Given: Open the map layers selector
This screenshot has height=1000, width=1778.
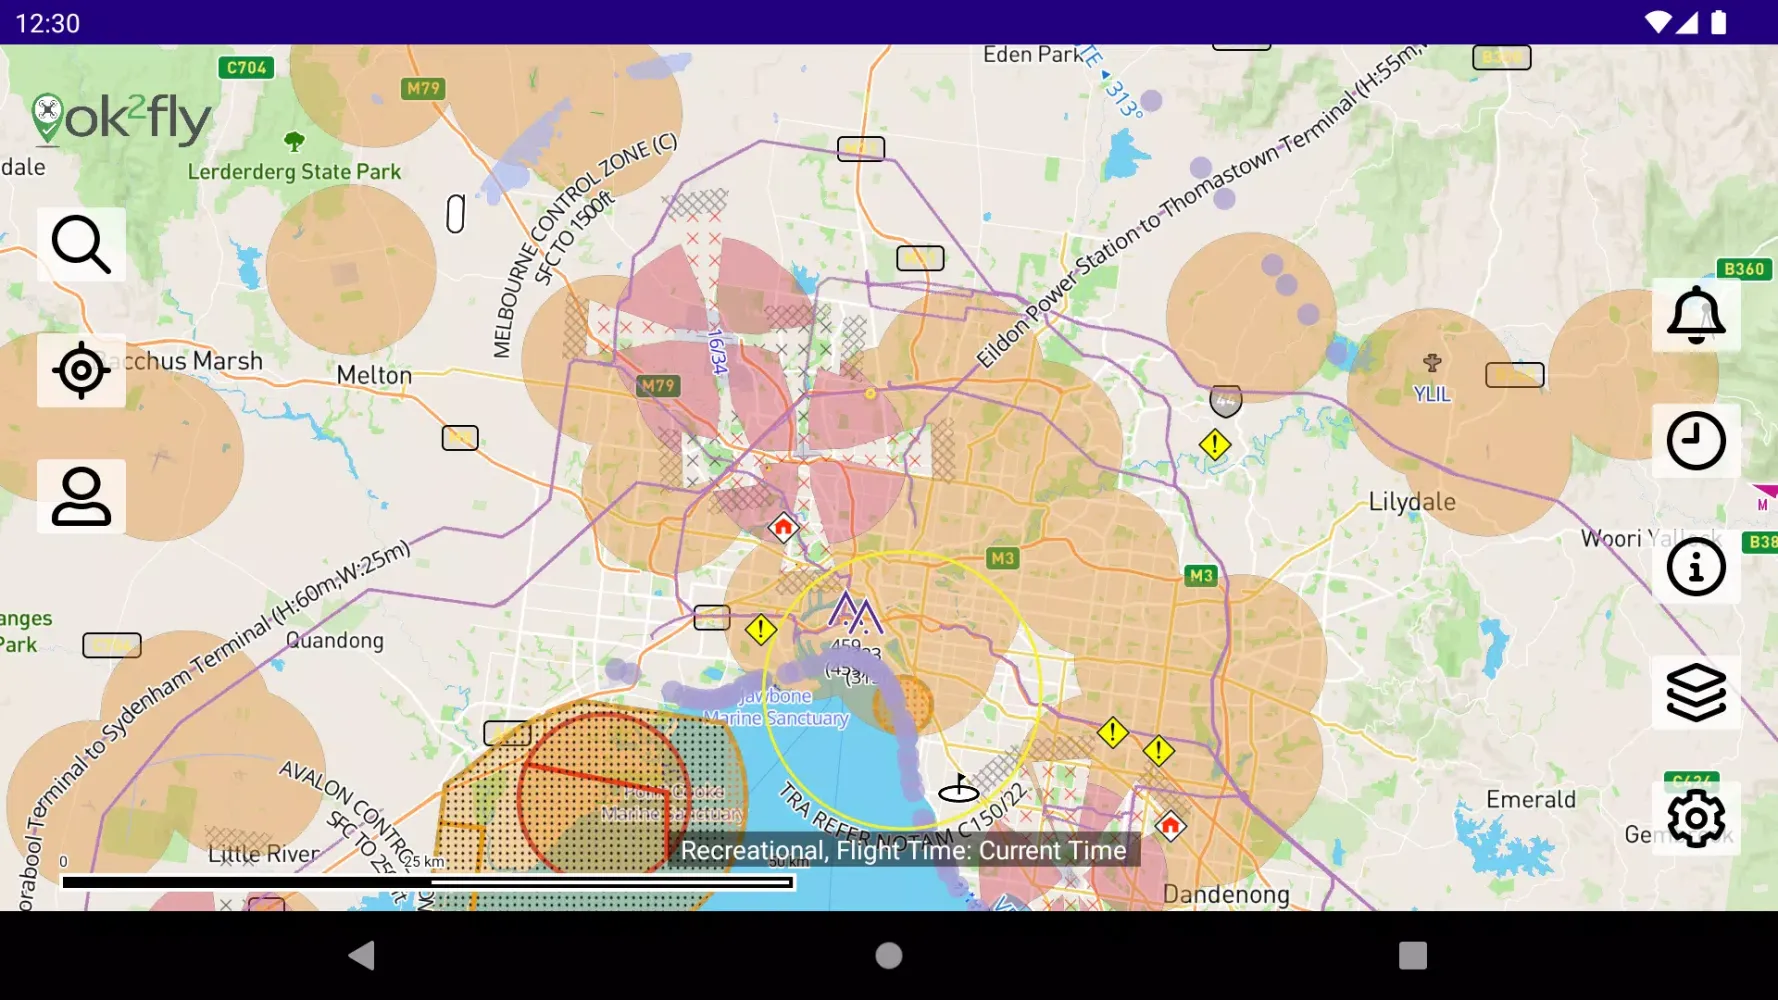Looking at the screenshot, I should [x=1695, y=693].
